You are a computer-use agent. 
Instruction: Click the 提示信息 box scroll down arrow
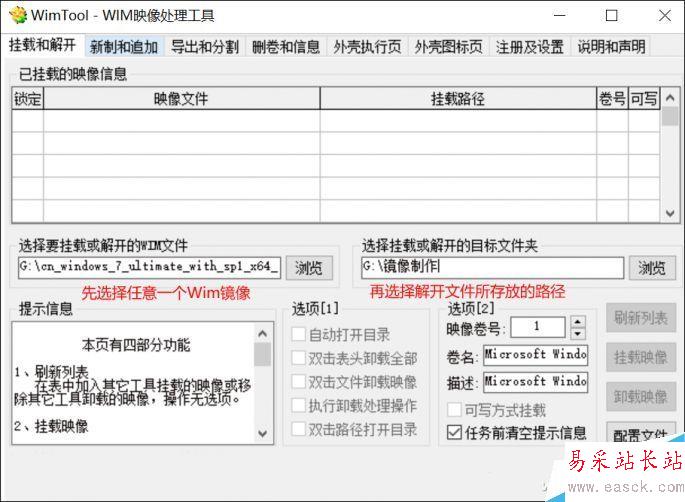point(262,433)
